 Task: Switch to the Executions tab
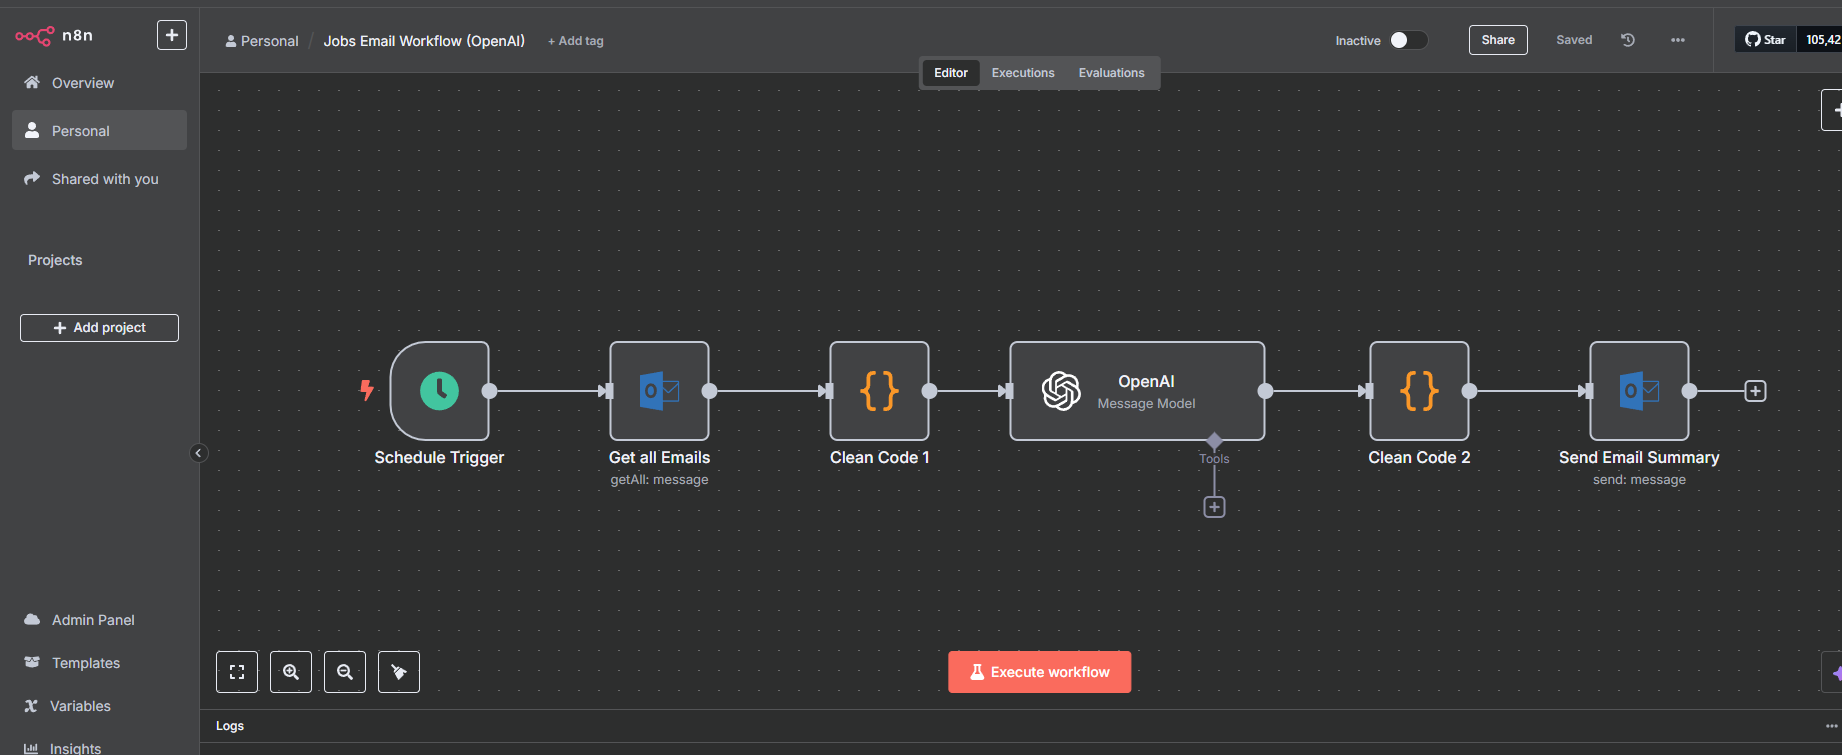[1023, 73]
